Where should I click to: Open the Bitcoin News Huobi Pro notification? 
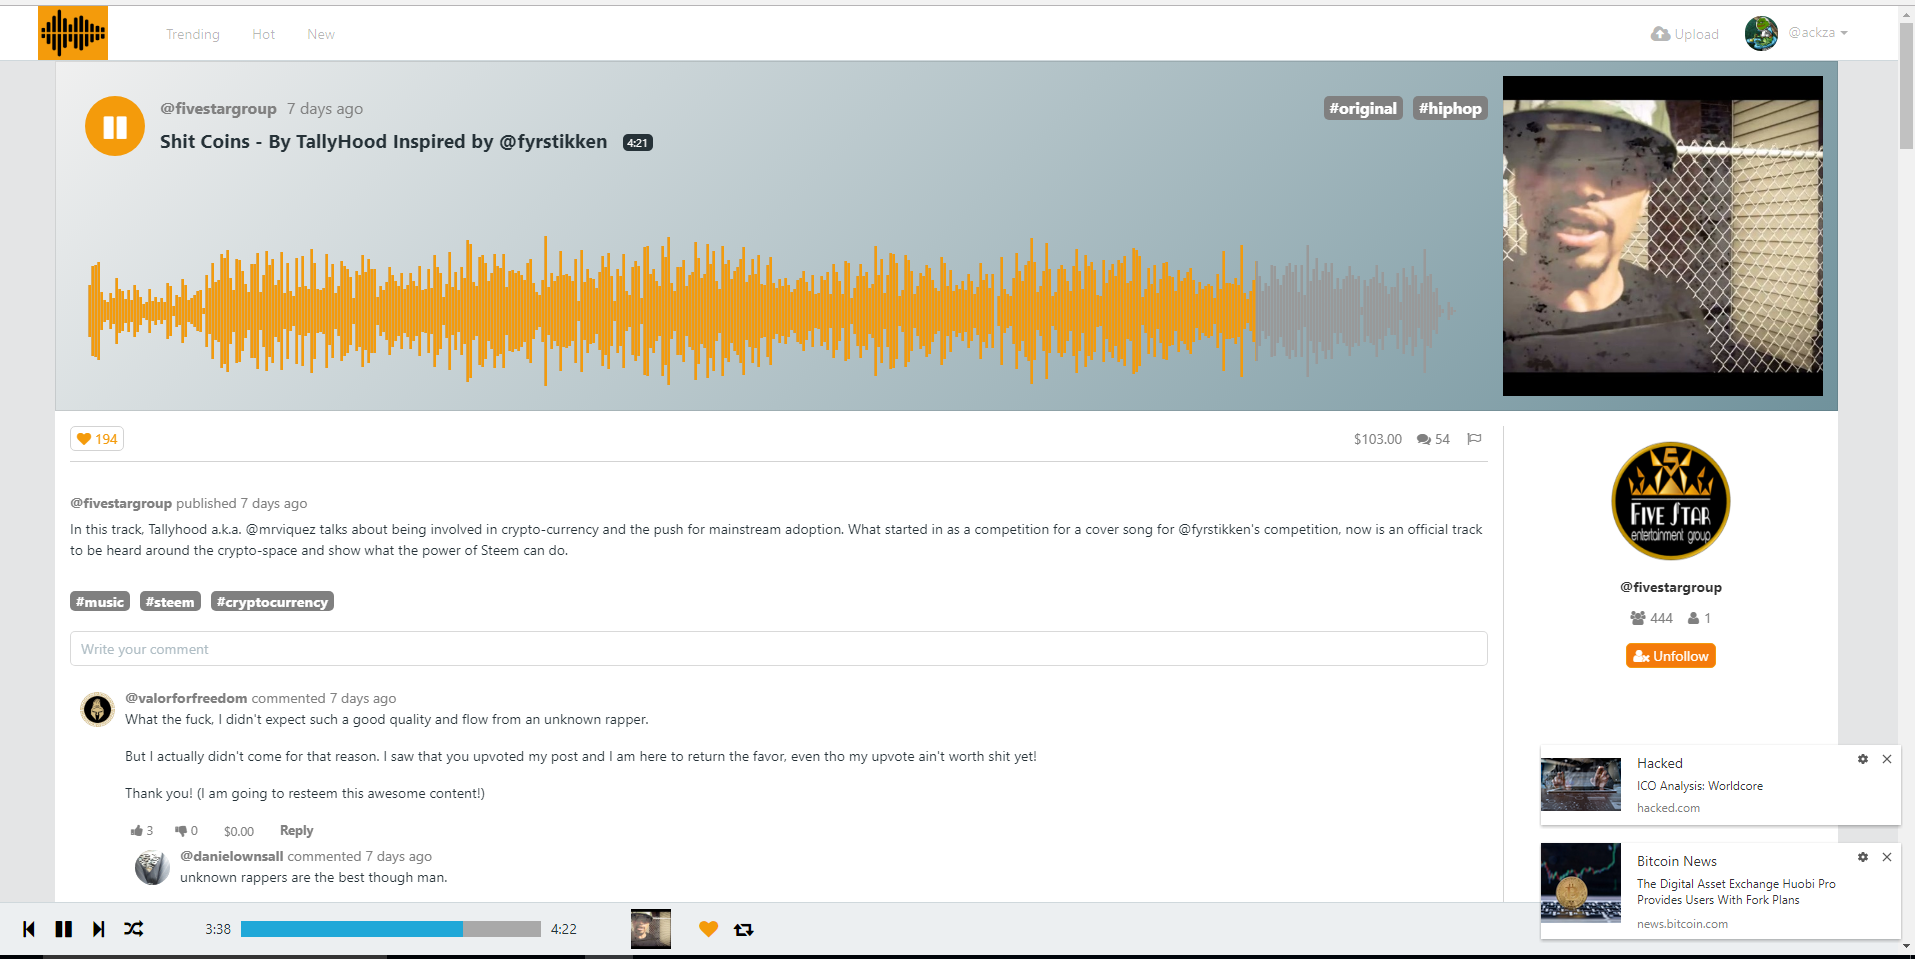pyautogui.click(x=1720, y=892)
